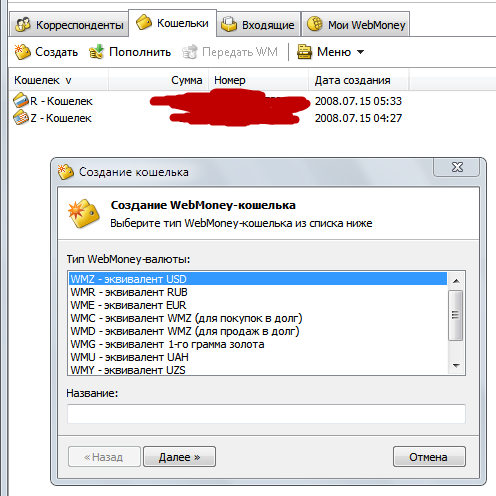Select WMC - эквивалент WMZ для покупок в долг
This screenshot has height=496, width=496.
(258, 318)
